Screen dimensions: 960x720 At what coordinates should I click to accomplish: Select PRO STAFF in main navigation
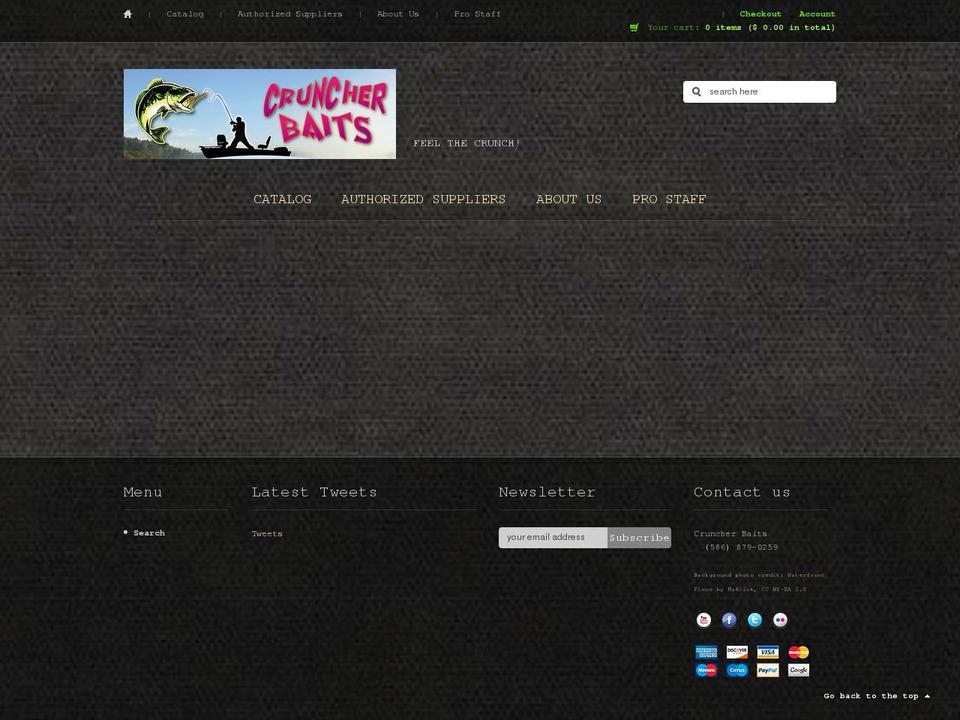pyautogui.click(x=669, y=200)
